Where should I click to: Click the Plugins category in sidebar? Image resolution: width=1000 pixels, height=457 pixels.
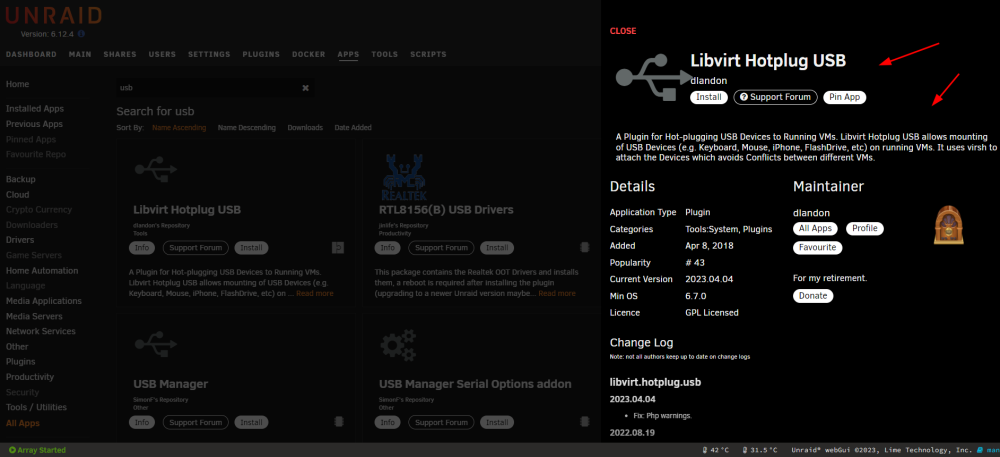20,361
